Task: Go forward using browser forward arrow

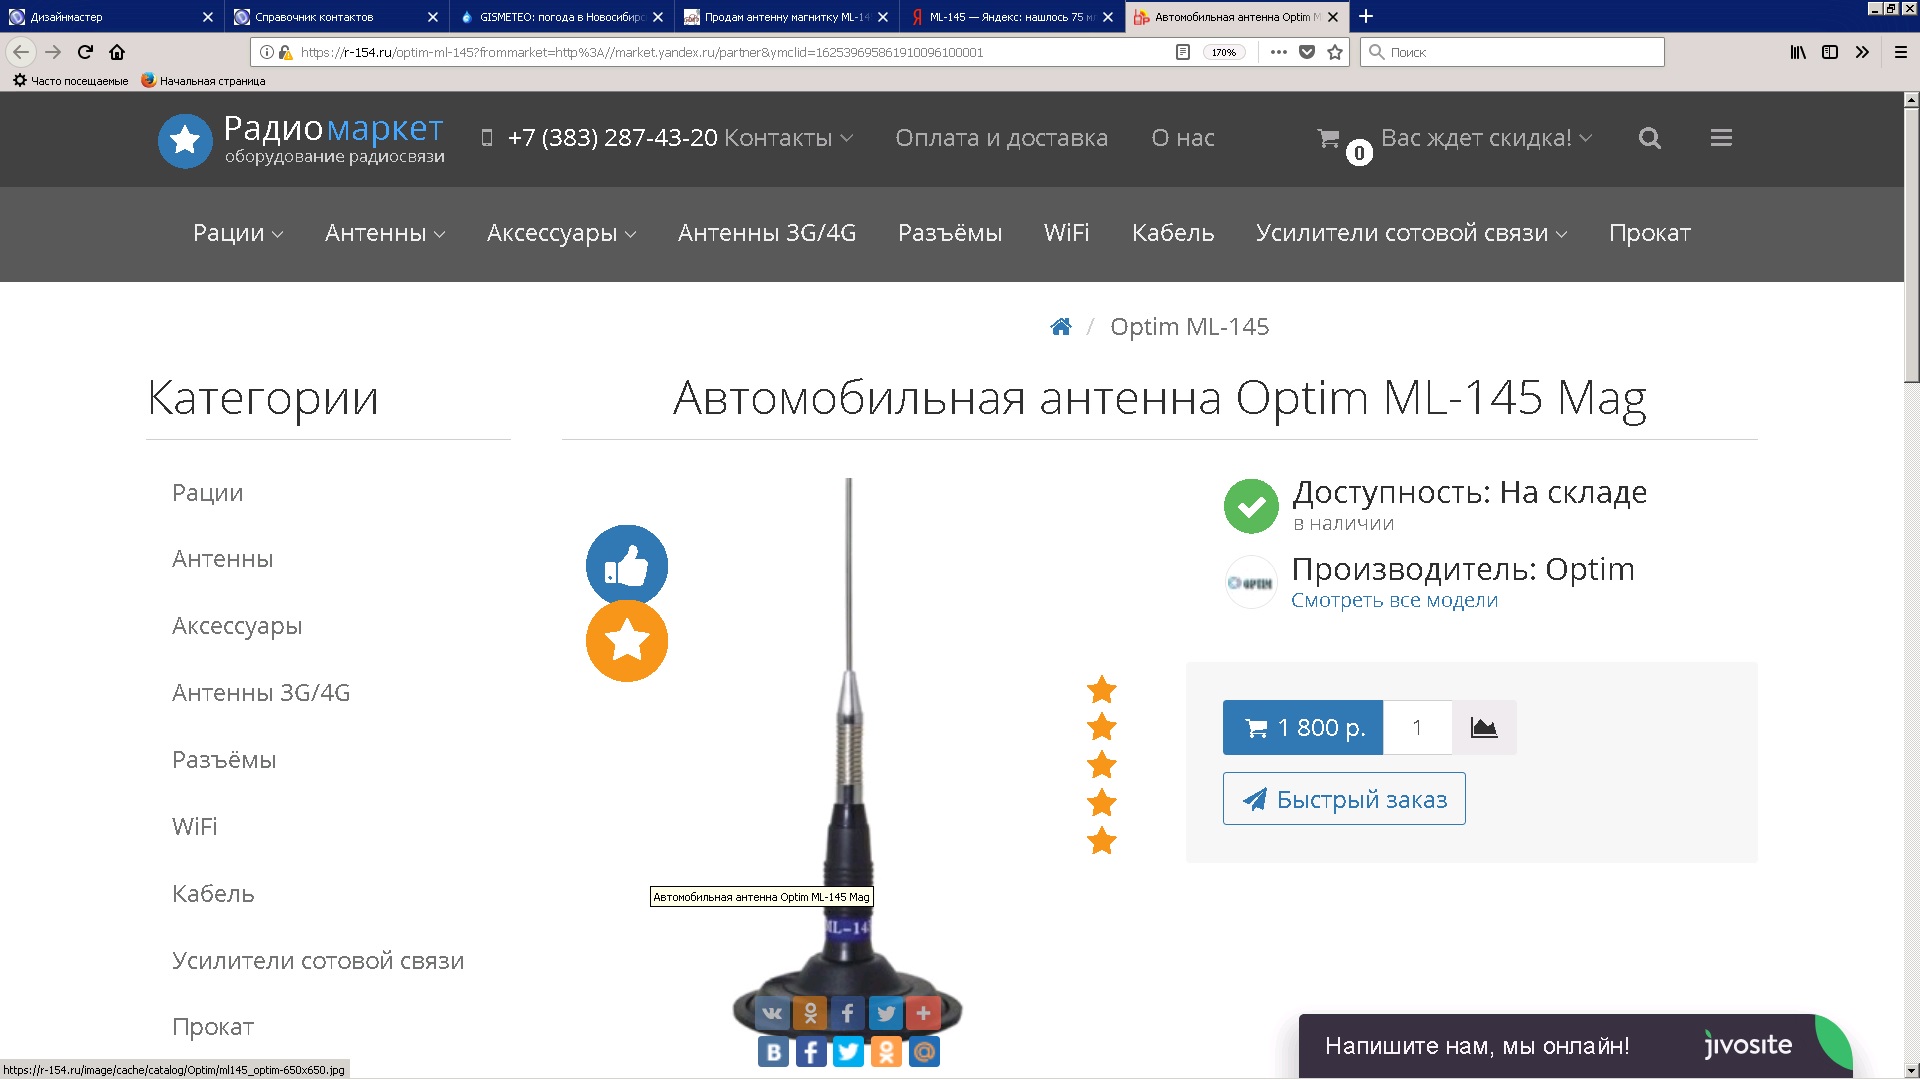Action: point(53,52)
